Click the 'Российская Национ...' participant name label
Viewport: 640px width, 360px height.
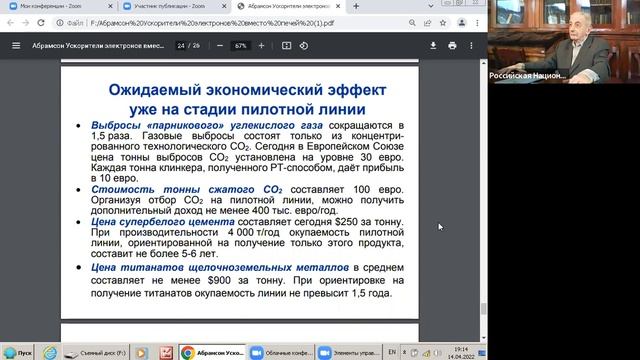527,76
